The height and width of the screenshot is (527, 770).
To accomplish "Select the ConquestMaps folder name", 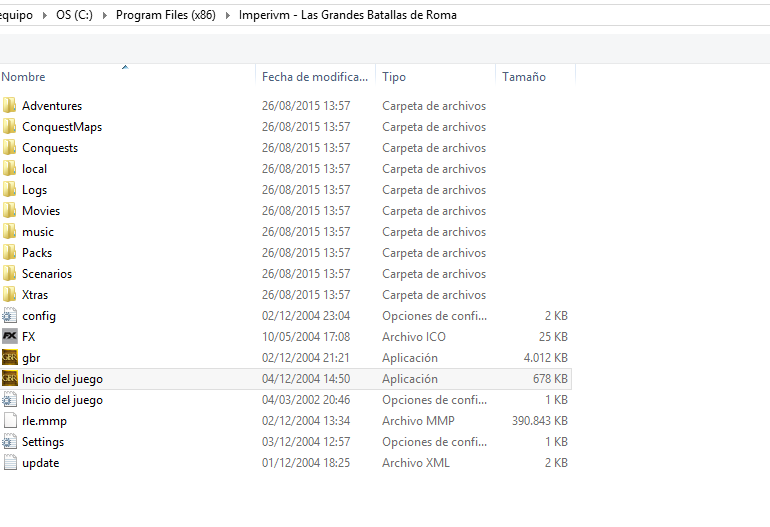I will pos(62,127).
